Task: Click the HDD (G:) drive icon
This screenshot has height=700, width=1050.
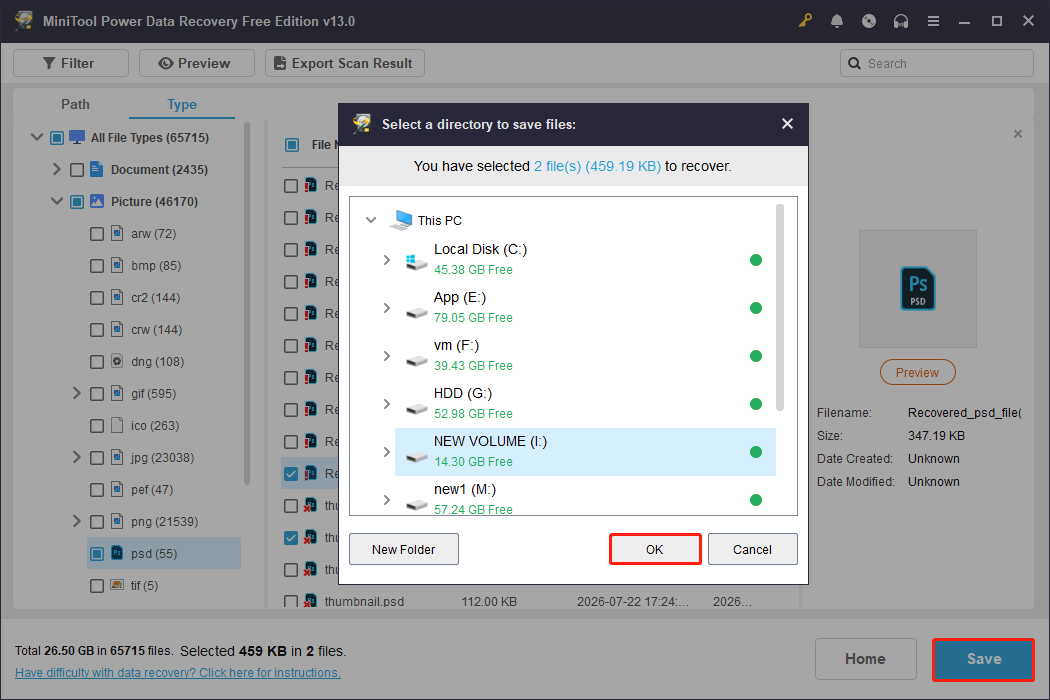Action: (x=416, y=408)
